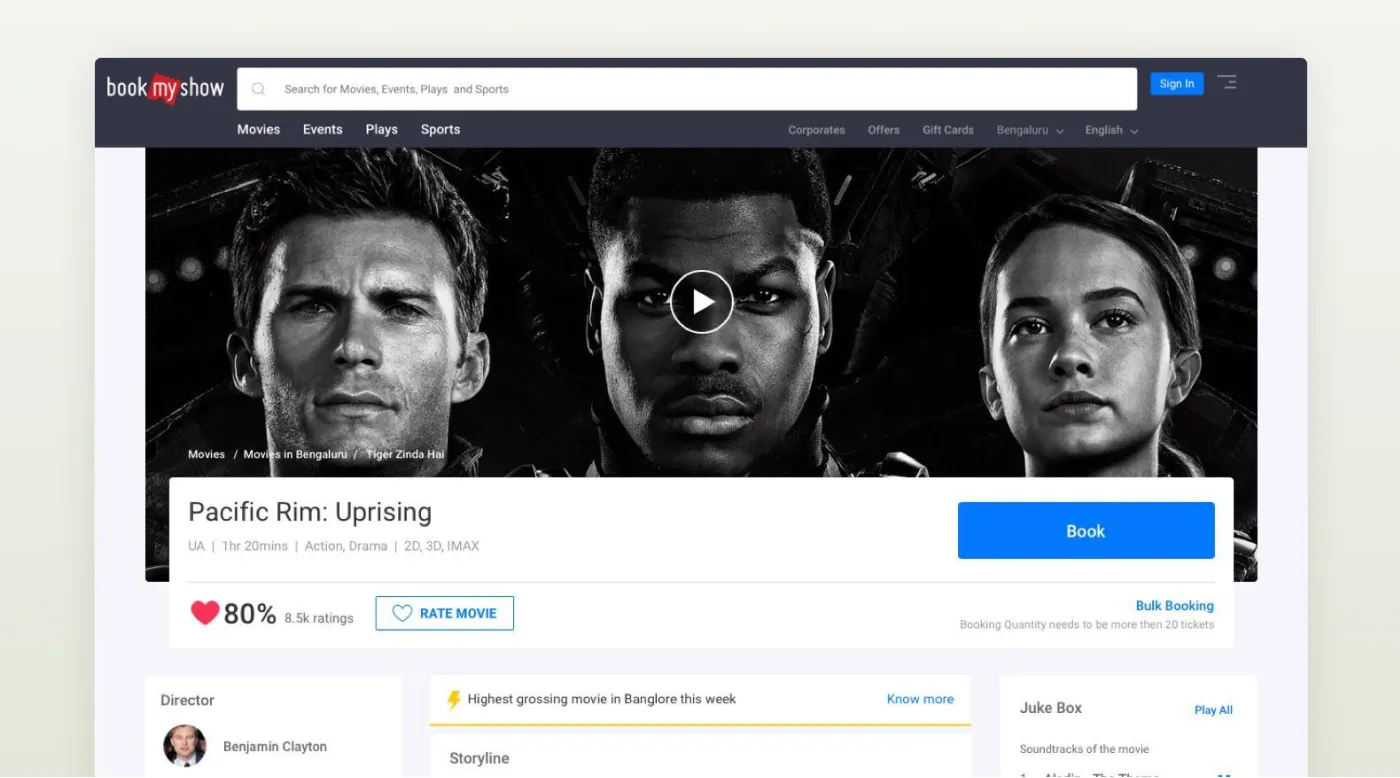Click the Storyline heading
This screenshot has height=778, width=1400.
[479, 758]
